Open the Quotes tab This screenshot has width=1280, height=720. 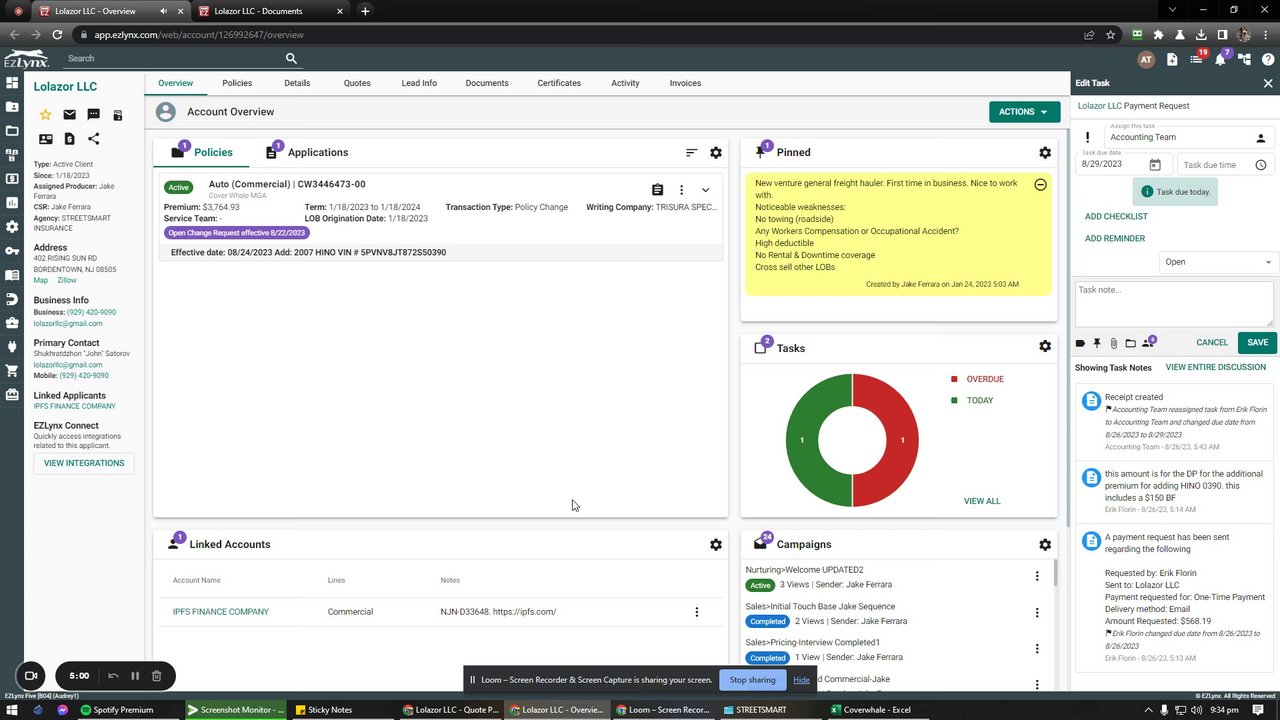coord(357,83)
